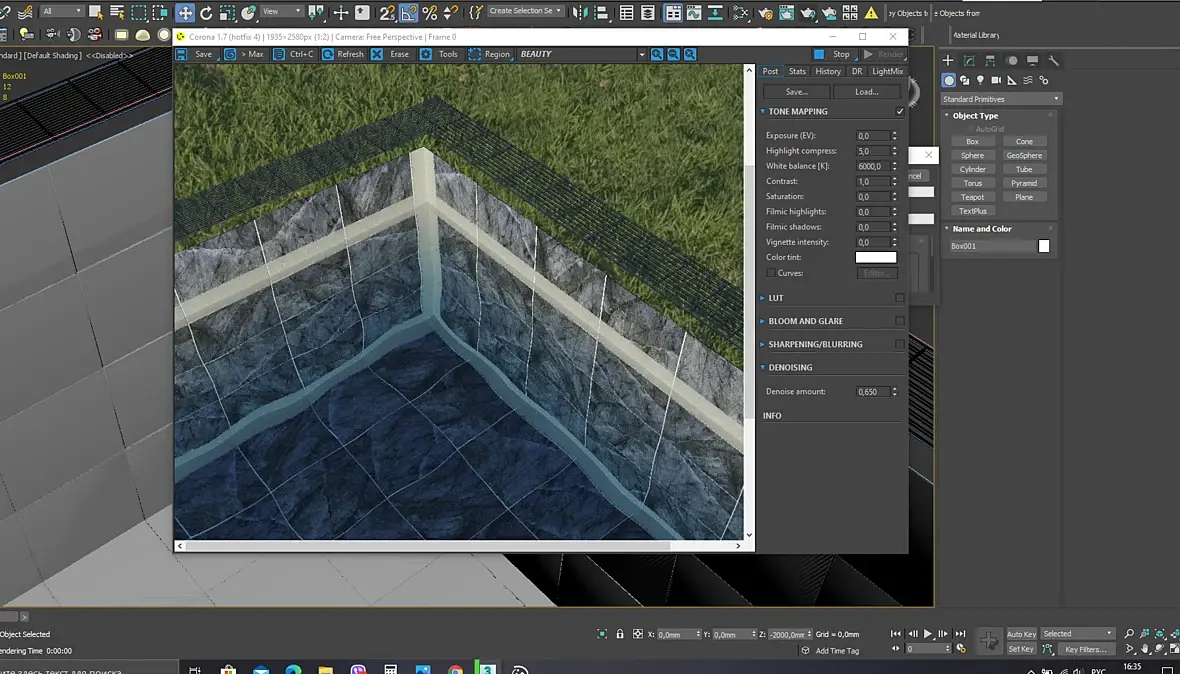Screen dimensions: 1180x674
Task: Switch to the Stats tab
Action: [x=797, y=71]
